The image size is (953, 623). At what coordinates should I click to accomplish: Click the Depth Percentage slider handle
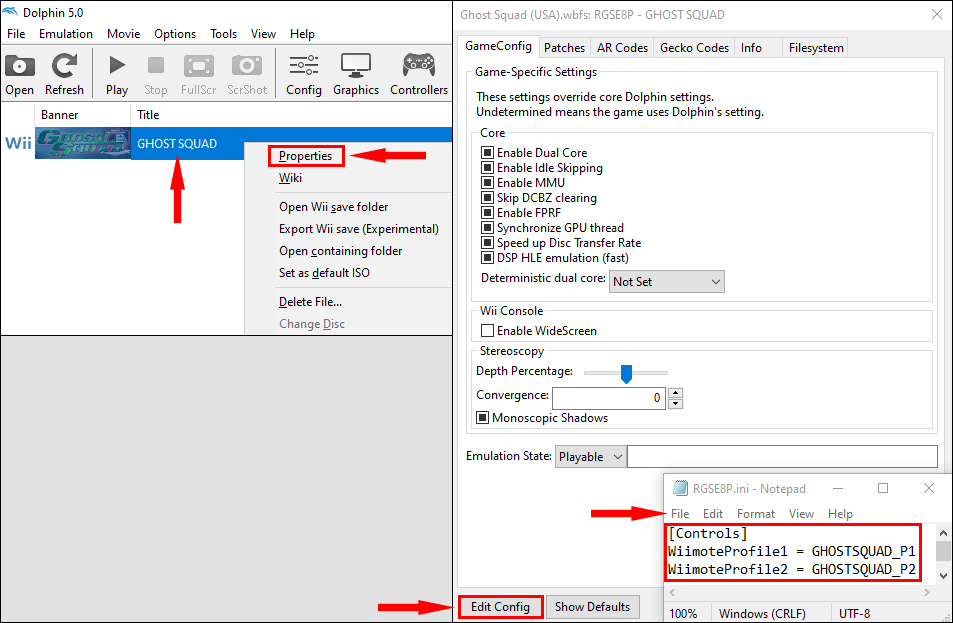[x=626, y=373]
